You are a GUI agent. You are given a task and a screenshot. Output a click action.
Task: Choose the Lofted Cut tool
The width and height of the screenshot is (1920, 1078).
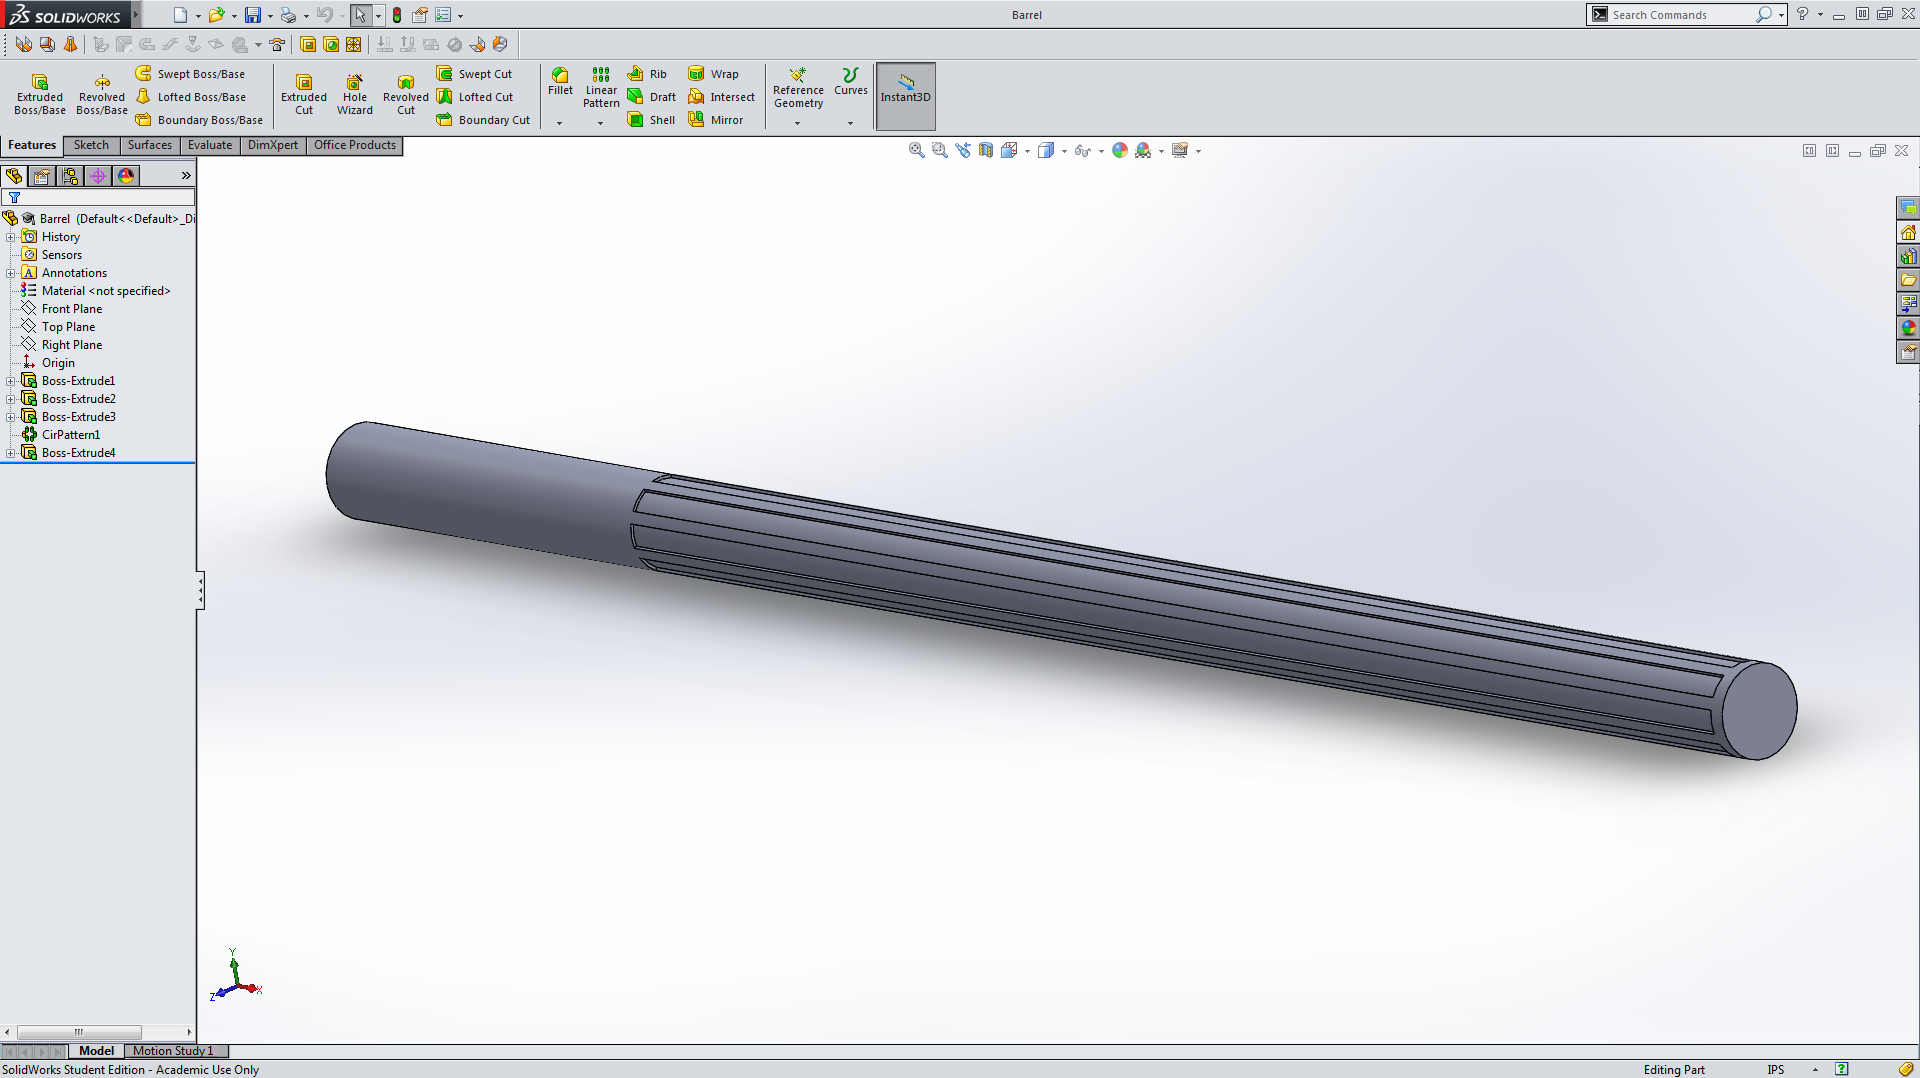click(475, 97)
